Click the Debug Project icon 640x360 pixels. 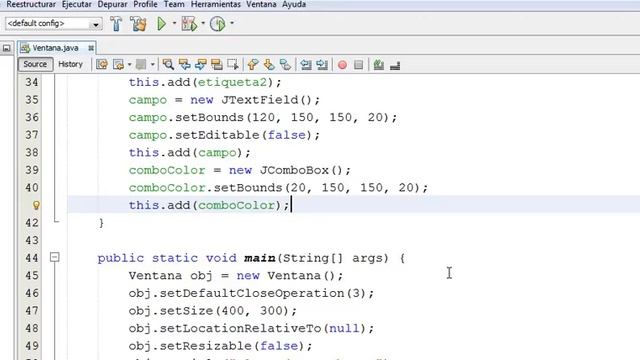(189, 24)
